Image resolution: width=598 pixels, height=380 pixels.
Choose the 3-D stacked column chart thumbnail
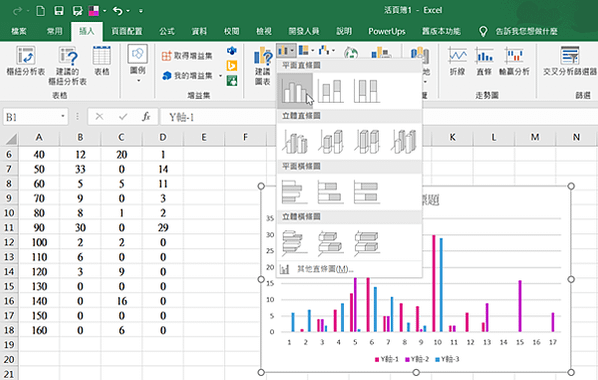(x=331, y=141)
